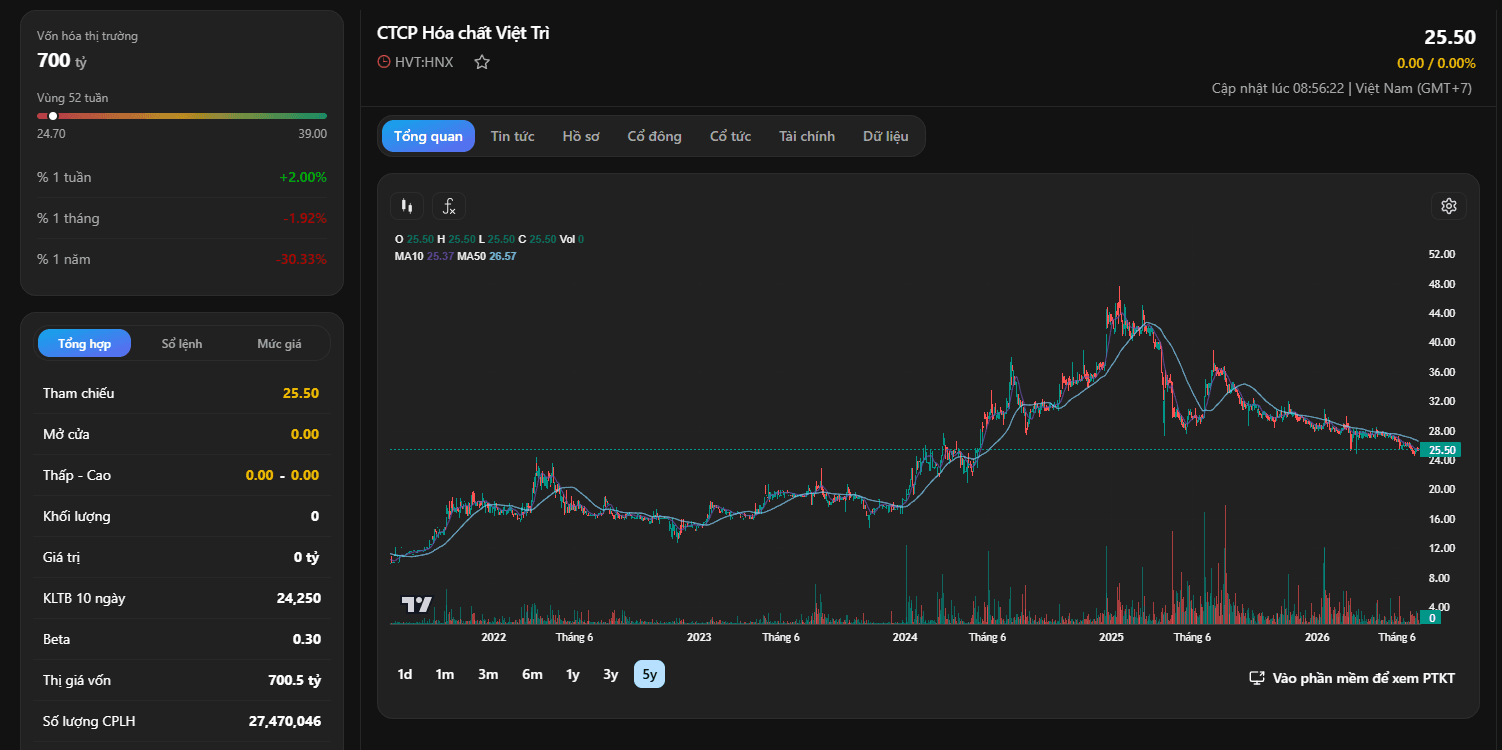Select the Tổng hợp tab
1502x750 pixels.
(x=84, y=343)
